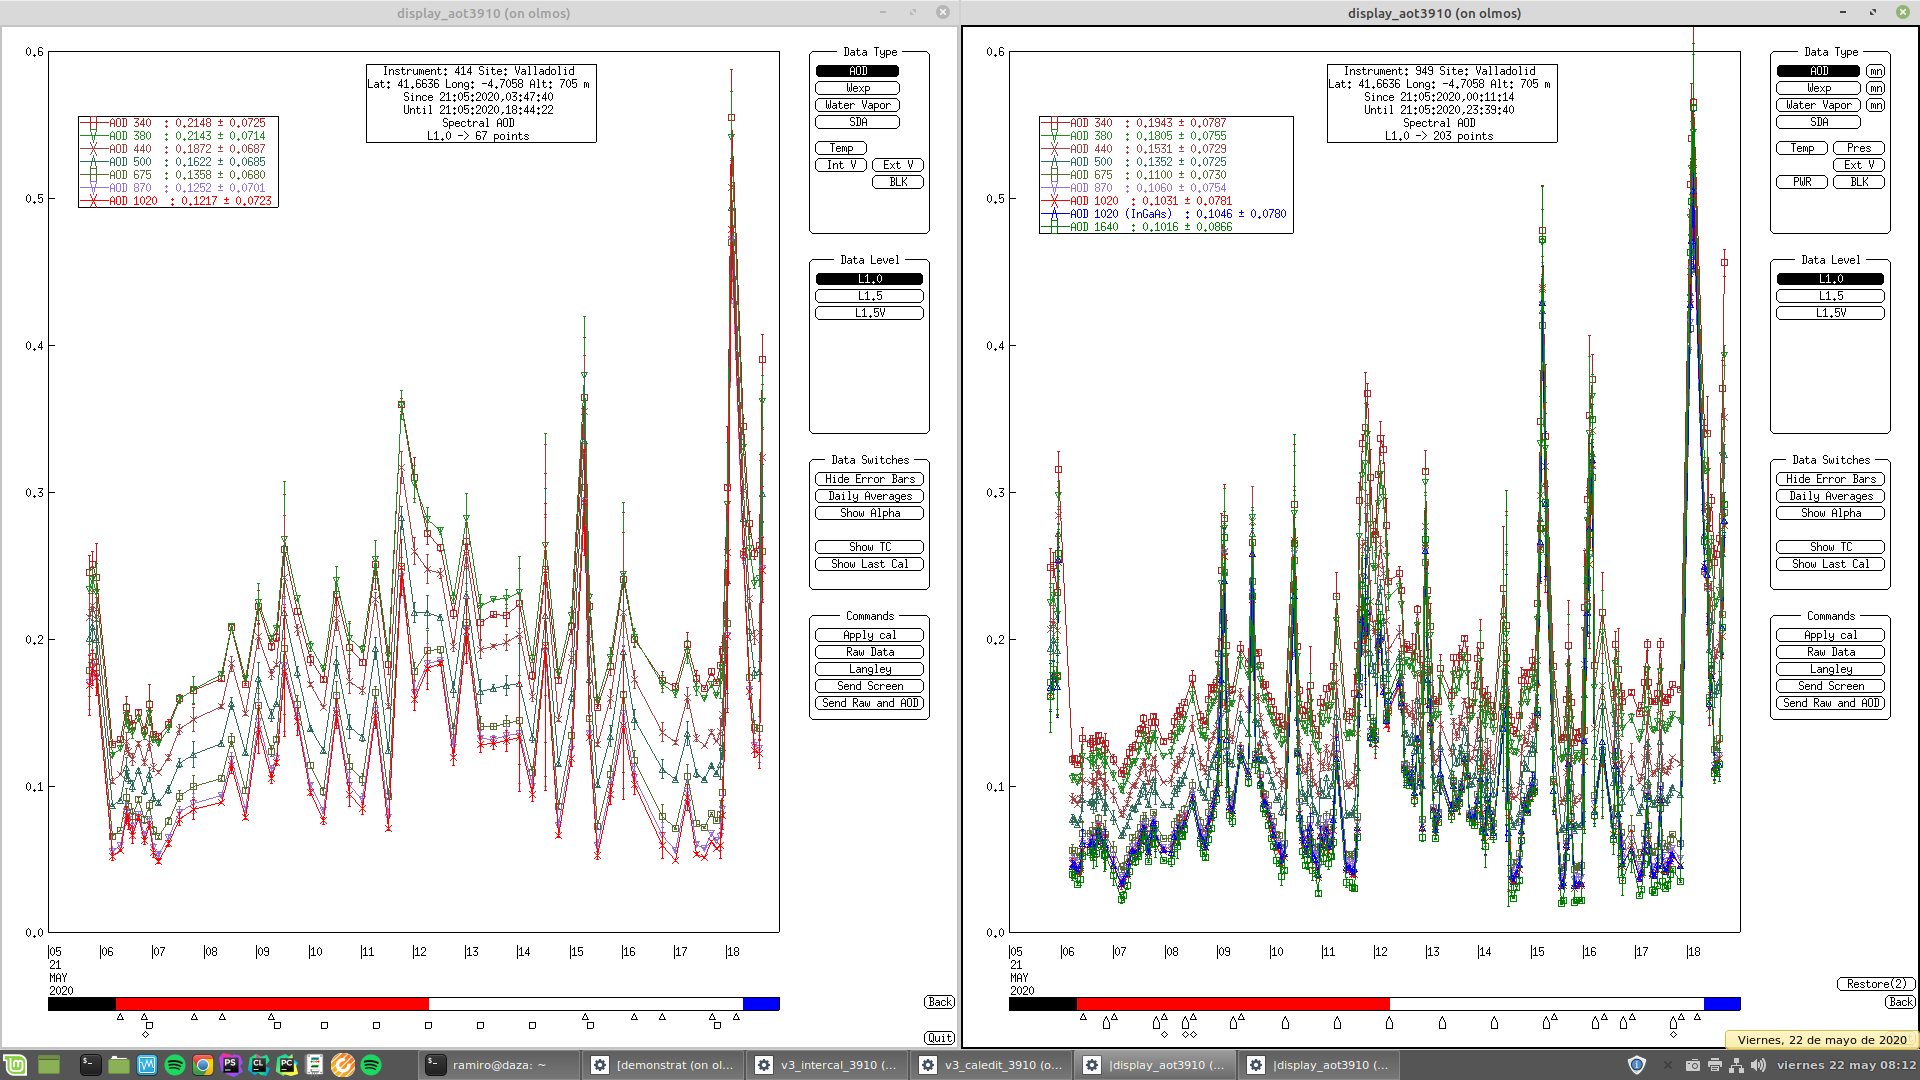Select AOD data type in left window
Image resolution: width=1920 pixels, height=1080 pixels.
[x=858, y=71]
